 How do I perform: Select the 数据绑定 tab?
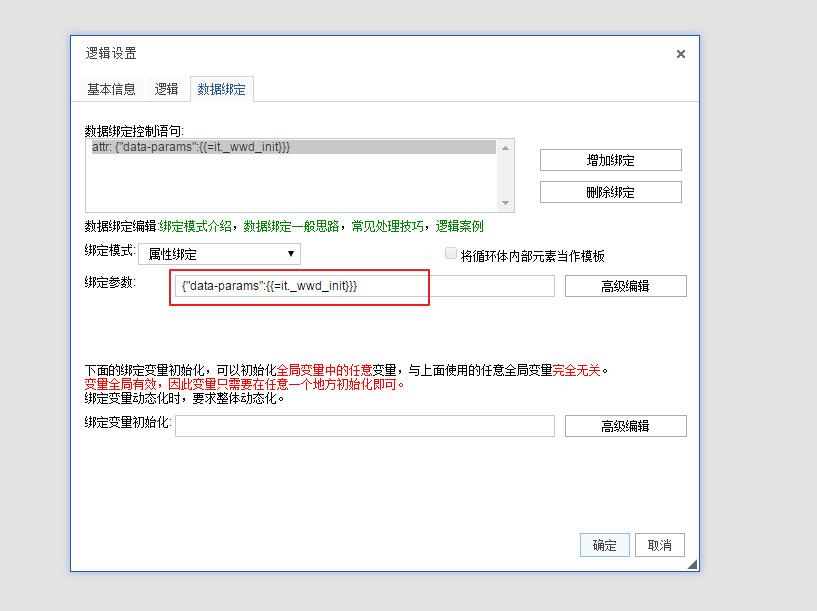[222, 89]
